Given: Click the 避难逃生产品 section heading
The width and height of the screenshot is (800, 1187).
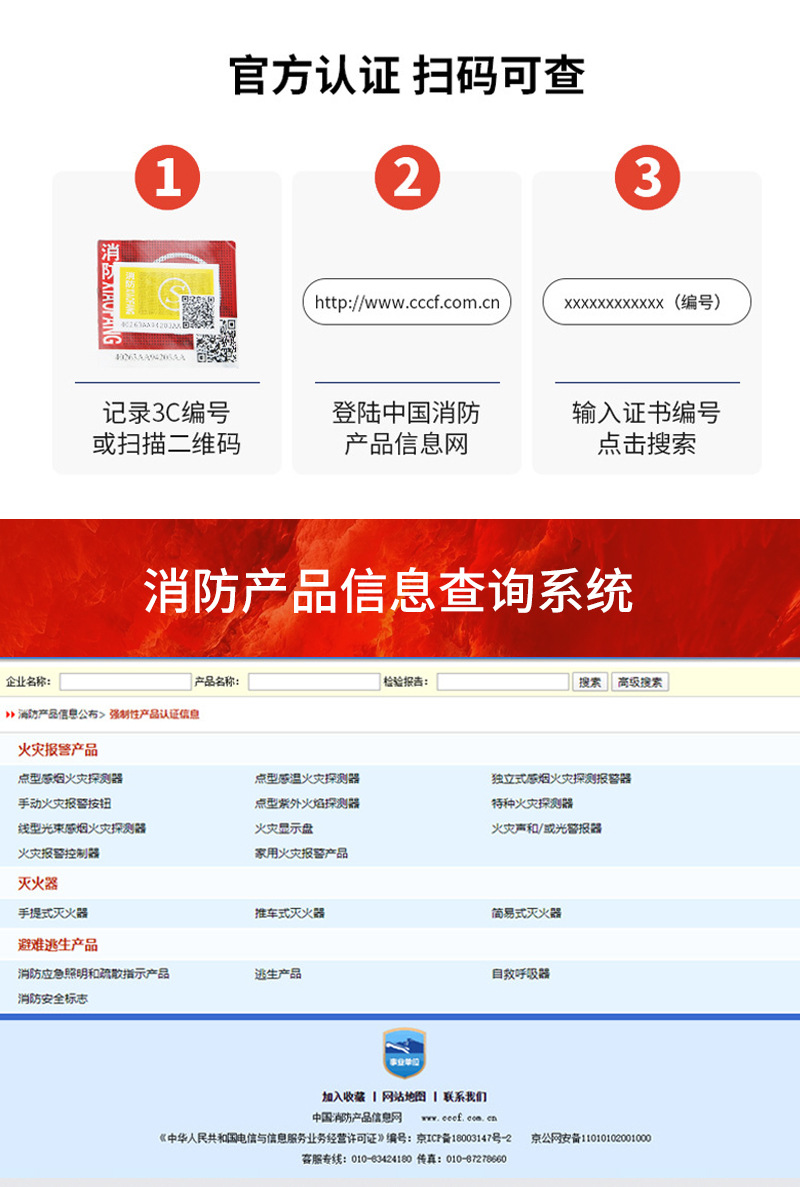Looking at the screenshot, I should click(58, 945).
